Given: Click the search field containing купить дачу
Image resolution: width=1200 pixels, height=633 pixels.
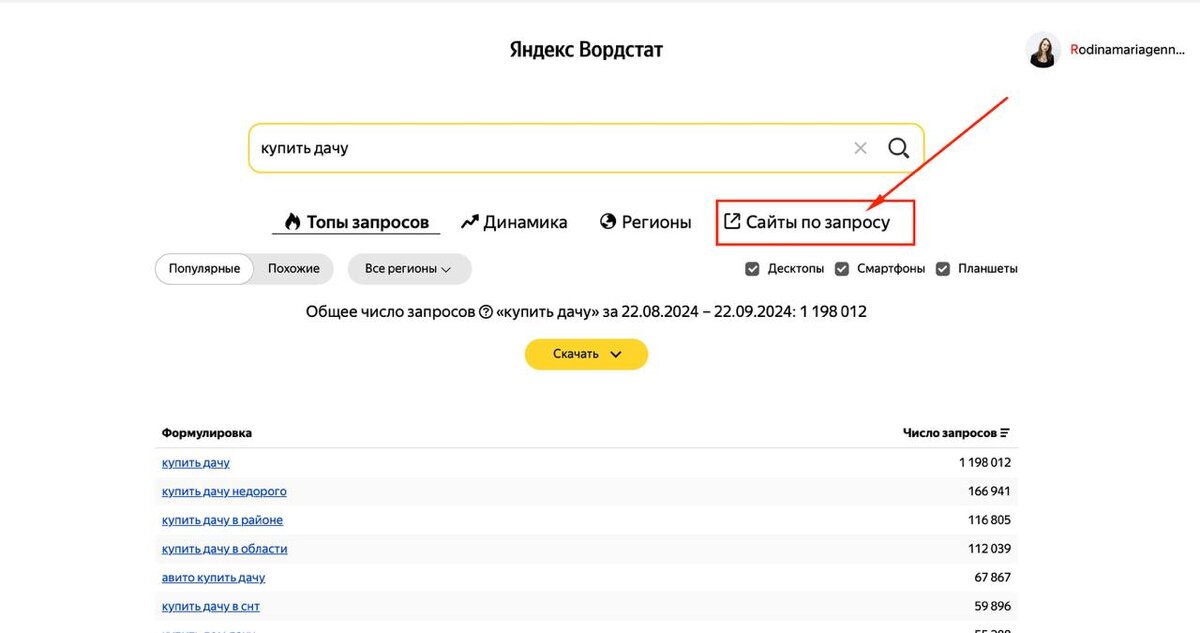Looking at the screenshot, I should (x=586, y=148).
